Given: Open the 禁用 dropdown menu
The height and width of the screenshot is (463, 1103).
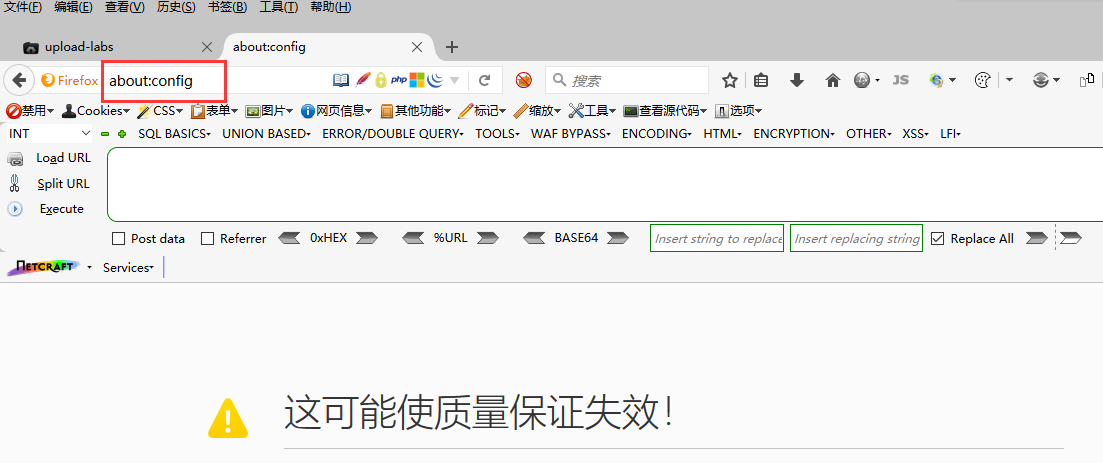Looking at the screenshot, I should click(30, 111).
